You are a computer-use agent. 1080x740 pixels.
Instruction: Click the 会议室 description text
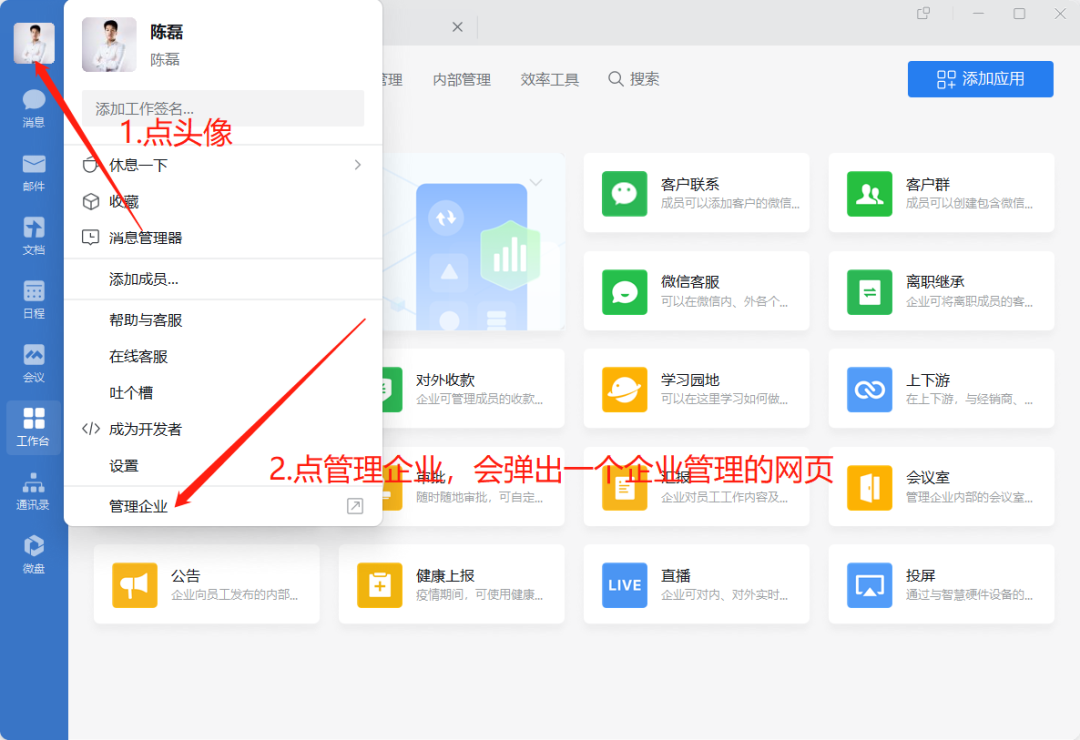coord(969,497)
